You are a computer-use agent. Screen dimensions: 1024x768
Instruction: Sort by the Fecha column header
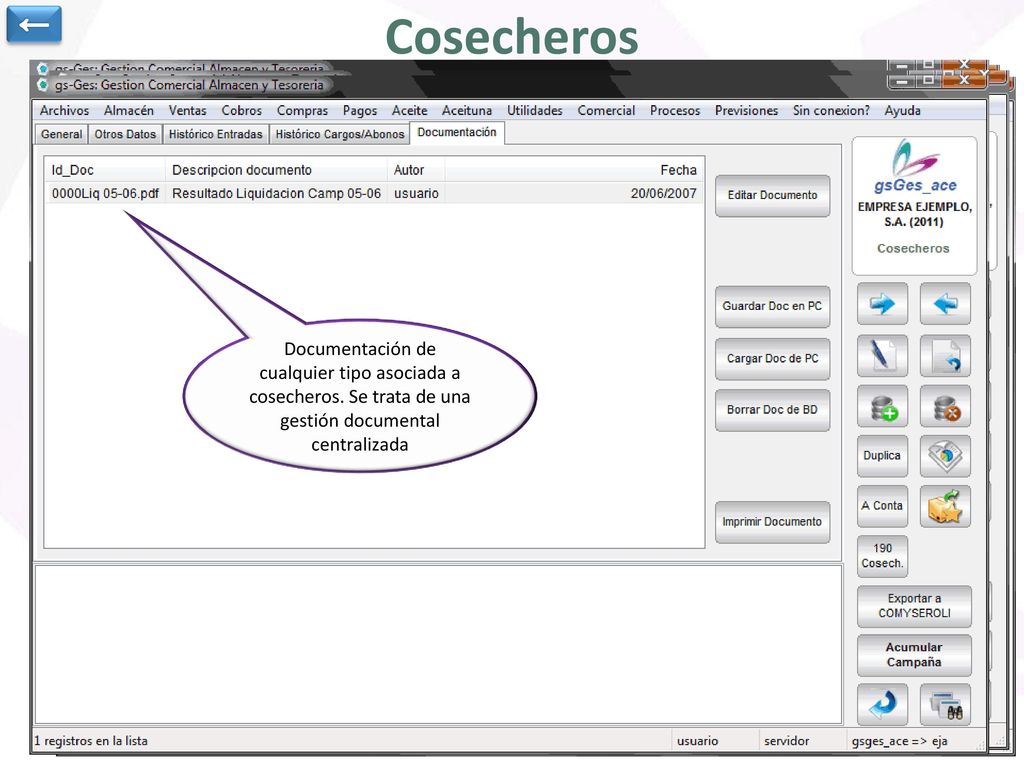(574, 170)
